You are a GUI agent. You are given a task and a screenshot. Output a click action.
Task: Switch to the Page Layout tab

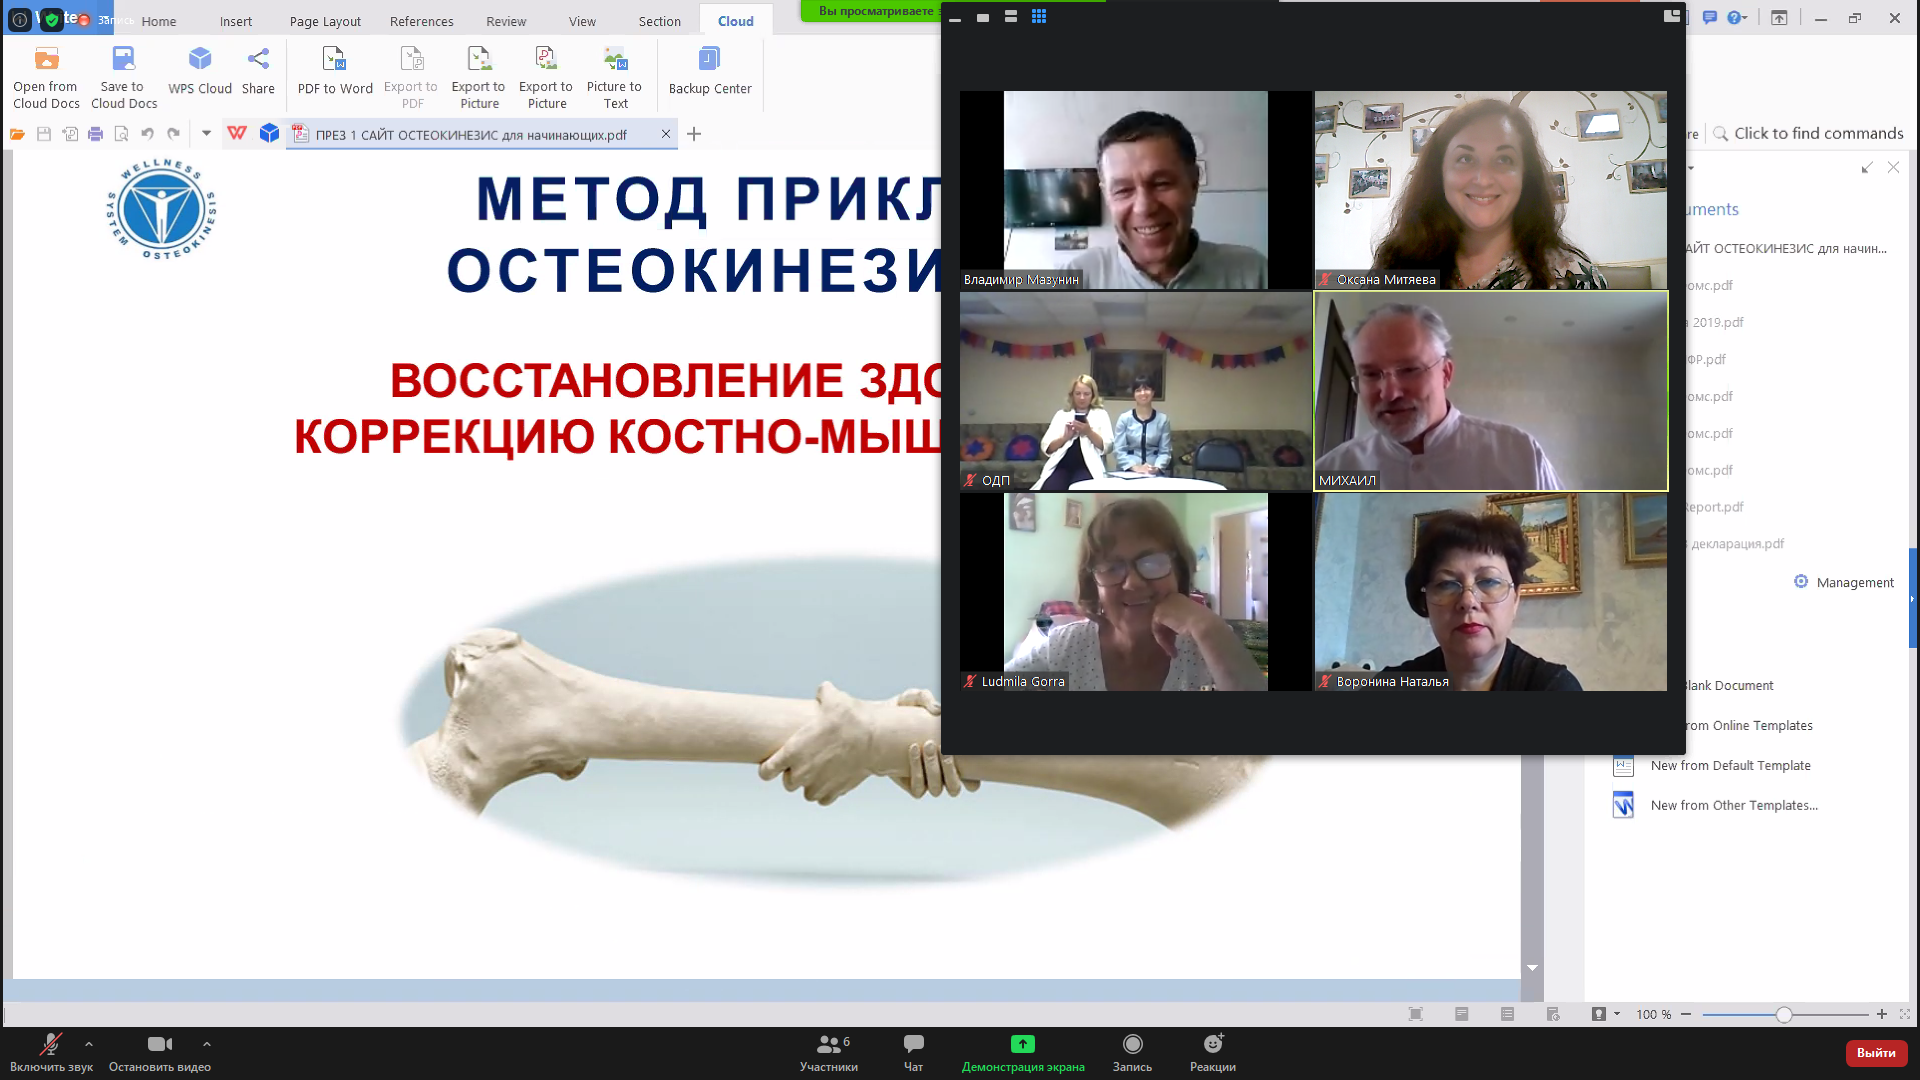(x=325, y=21)
